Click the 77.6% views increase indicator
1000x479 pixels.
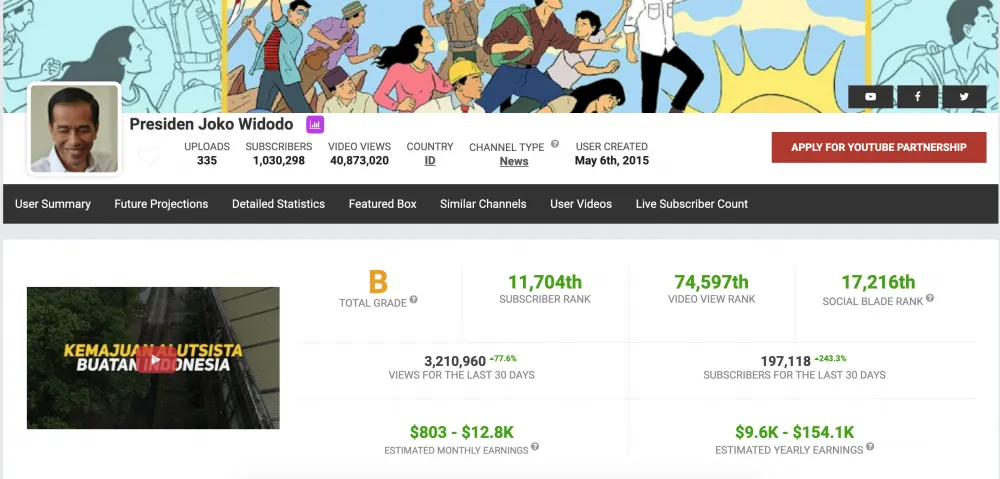pyautogui.click(x=503, y=358)
